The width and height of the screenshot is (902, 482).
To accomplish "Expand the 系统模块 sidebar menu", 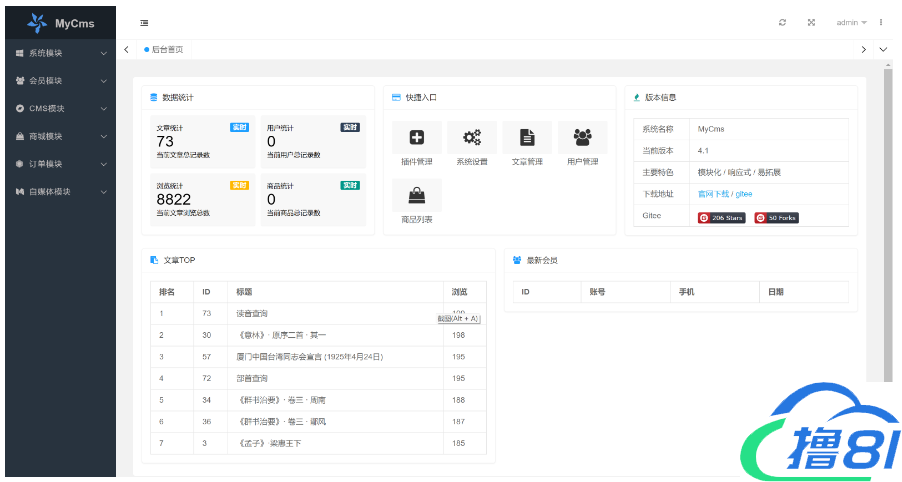I will [60, 53].
